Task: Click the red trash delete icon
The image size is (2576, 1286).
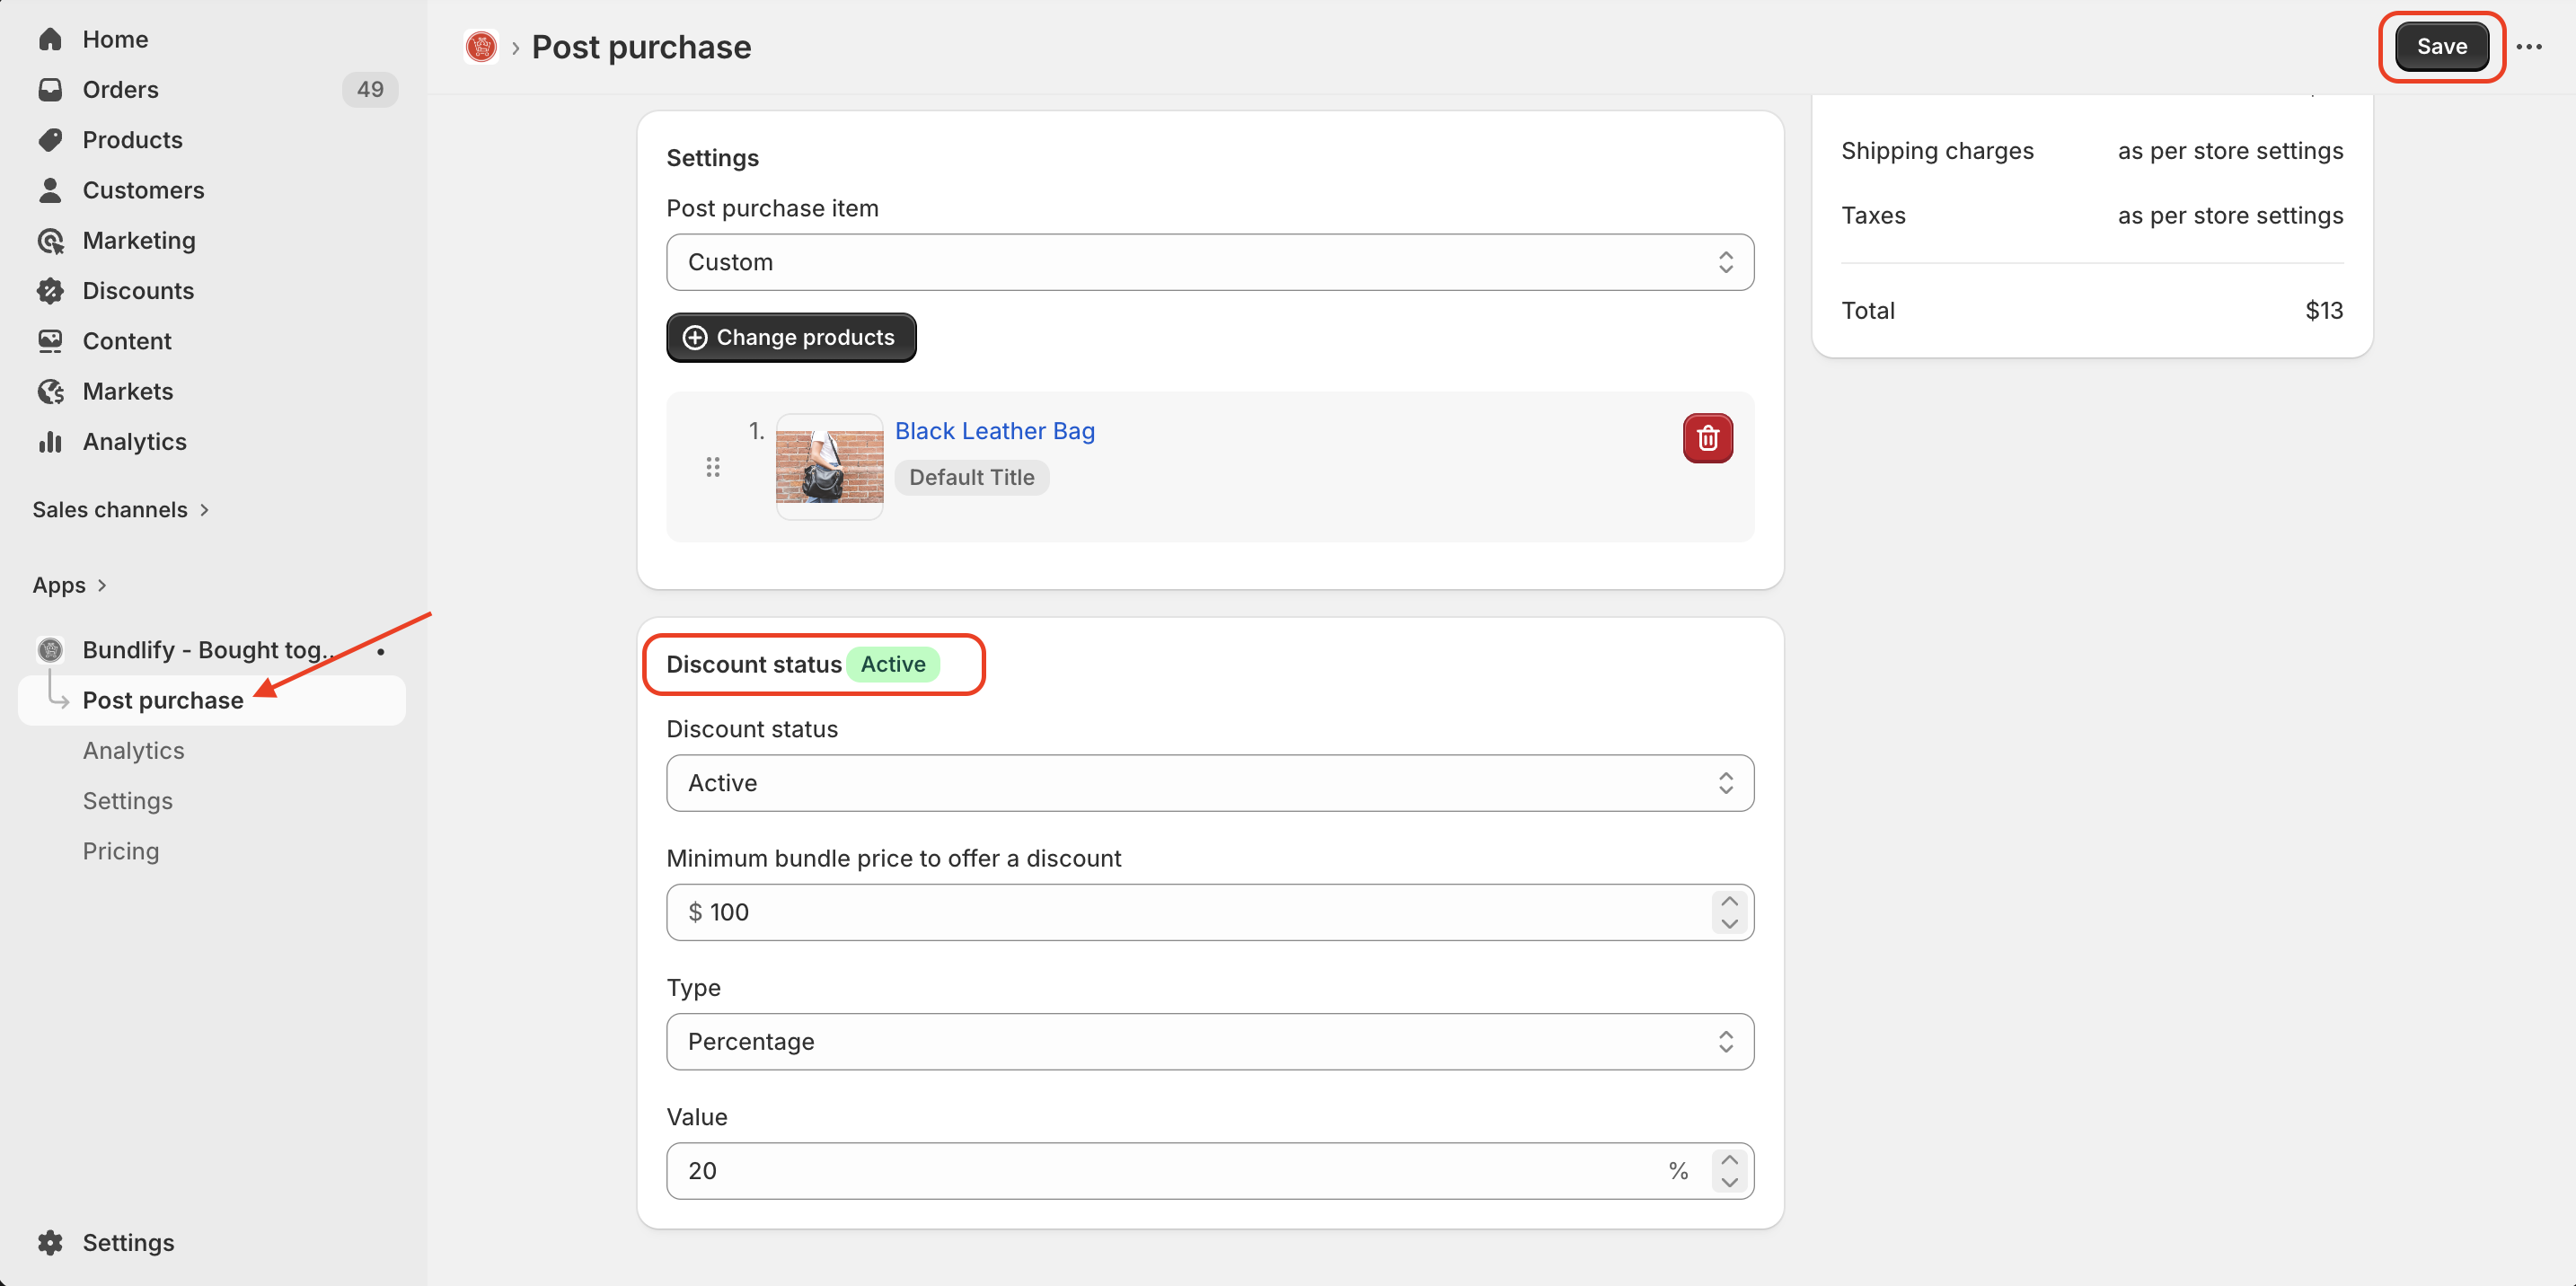Action: click(1707, 438)
